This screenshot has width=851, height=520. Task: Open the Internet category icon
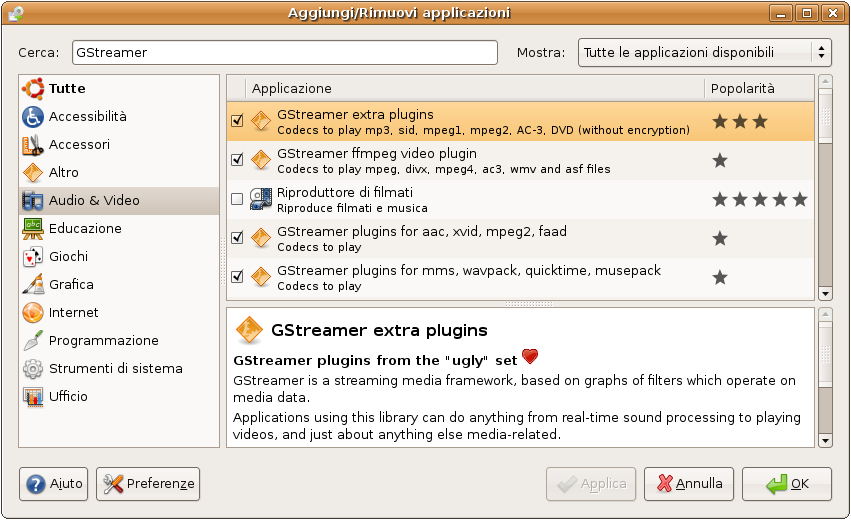click(x=32, y=313)
